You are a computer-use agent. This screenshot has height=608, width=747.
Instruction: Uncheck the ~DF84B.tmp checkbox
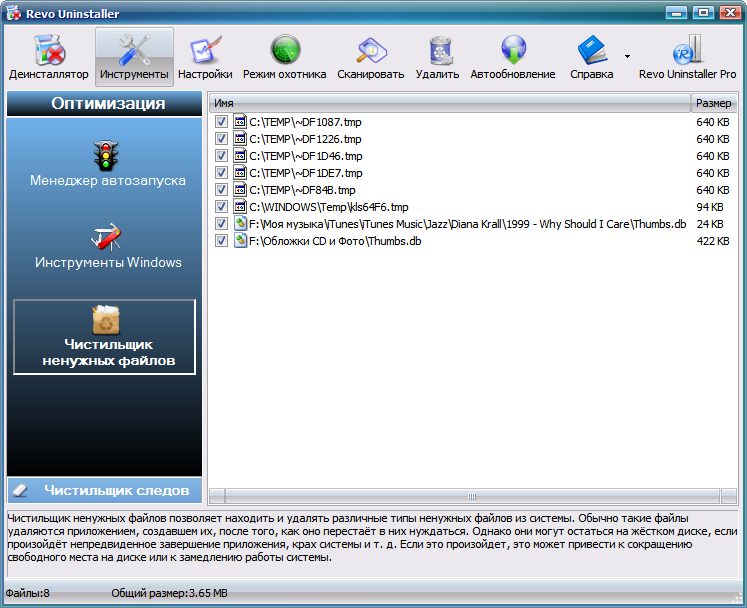[x=221, y=190]
